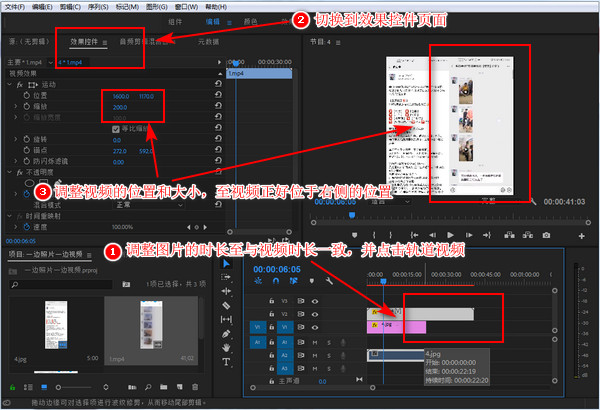This screenshot has width=600, height=410.
Task: Click the program monitor camera export frame icon
Action: pyautogui.click(x=546, y=235)
